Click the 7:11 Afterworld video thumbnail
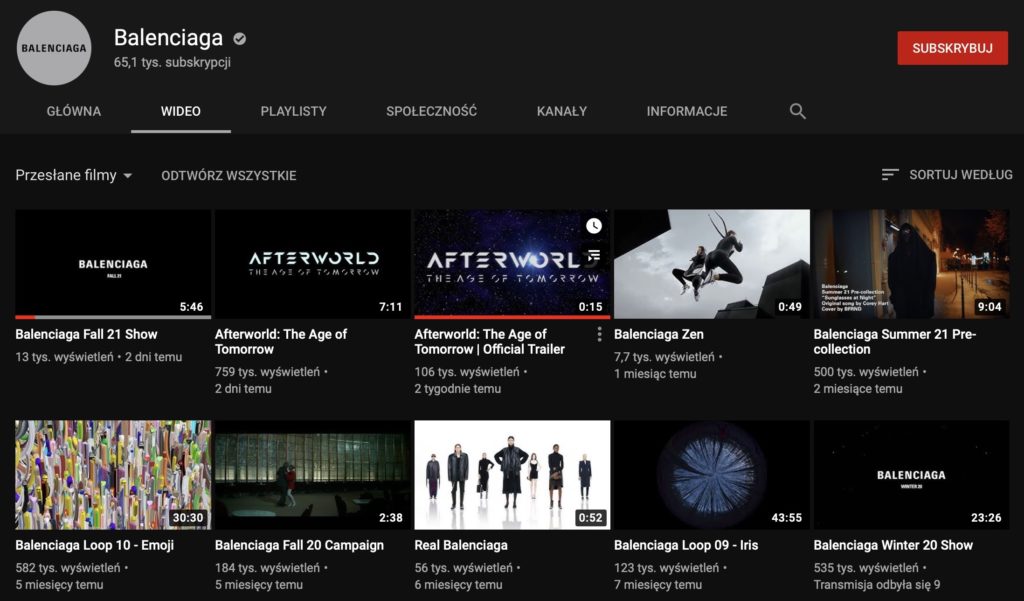 coord(313,264)
